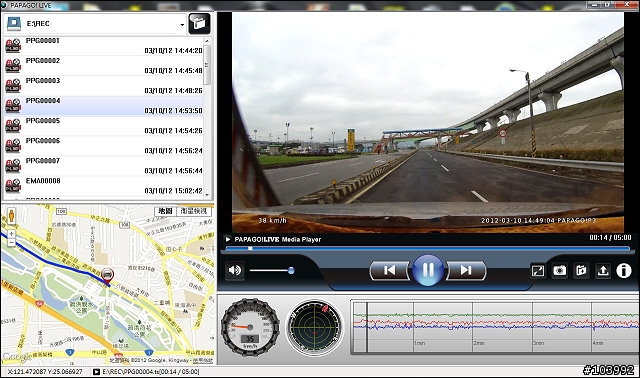Select recording PPG00006
This screenshot has width=640, height=378.
(103, 146)
